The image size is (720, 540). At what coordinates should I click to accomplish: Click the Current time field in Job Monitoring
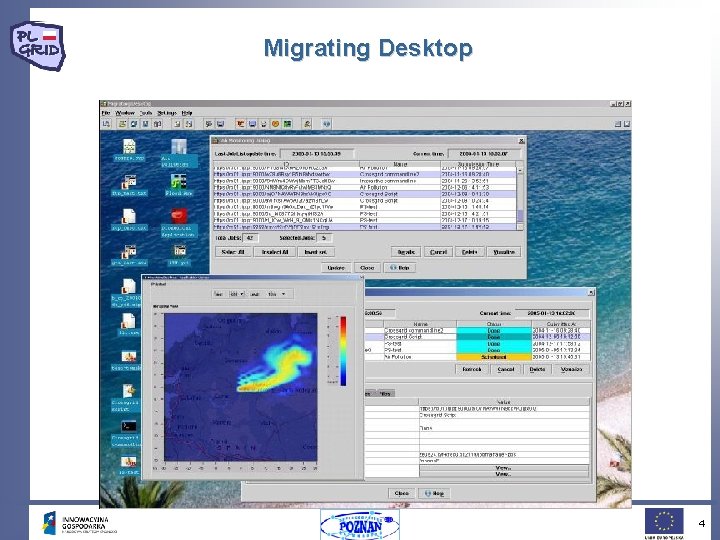click(485, 154)
